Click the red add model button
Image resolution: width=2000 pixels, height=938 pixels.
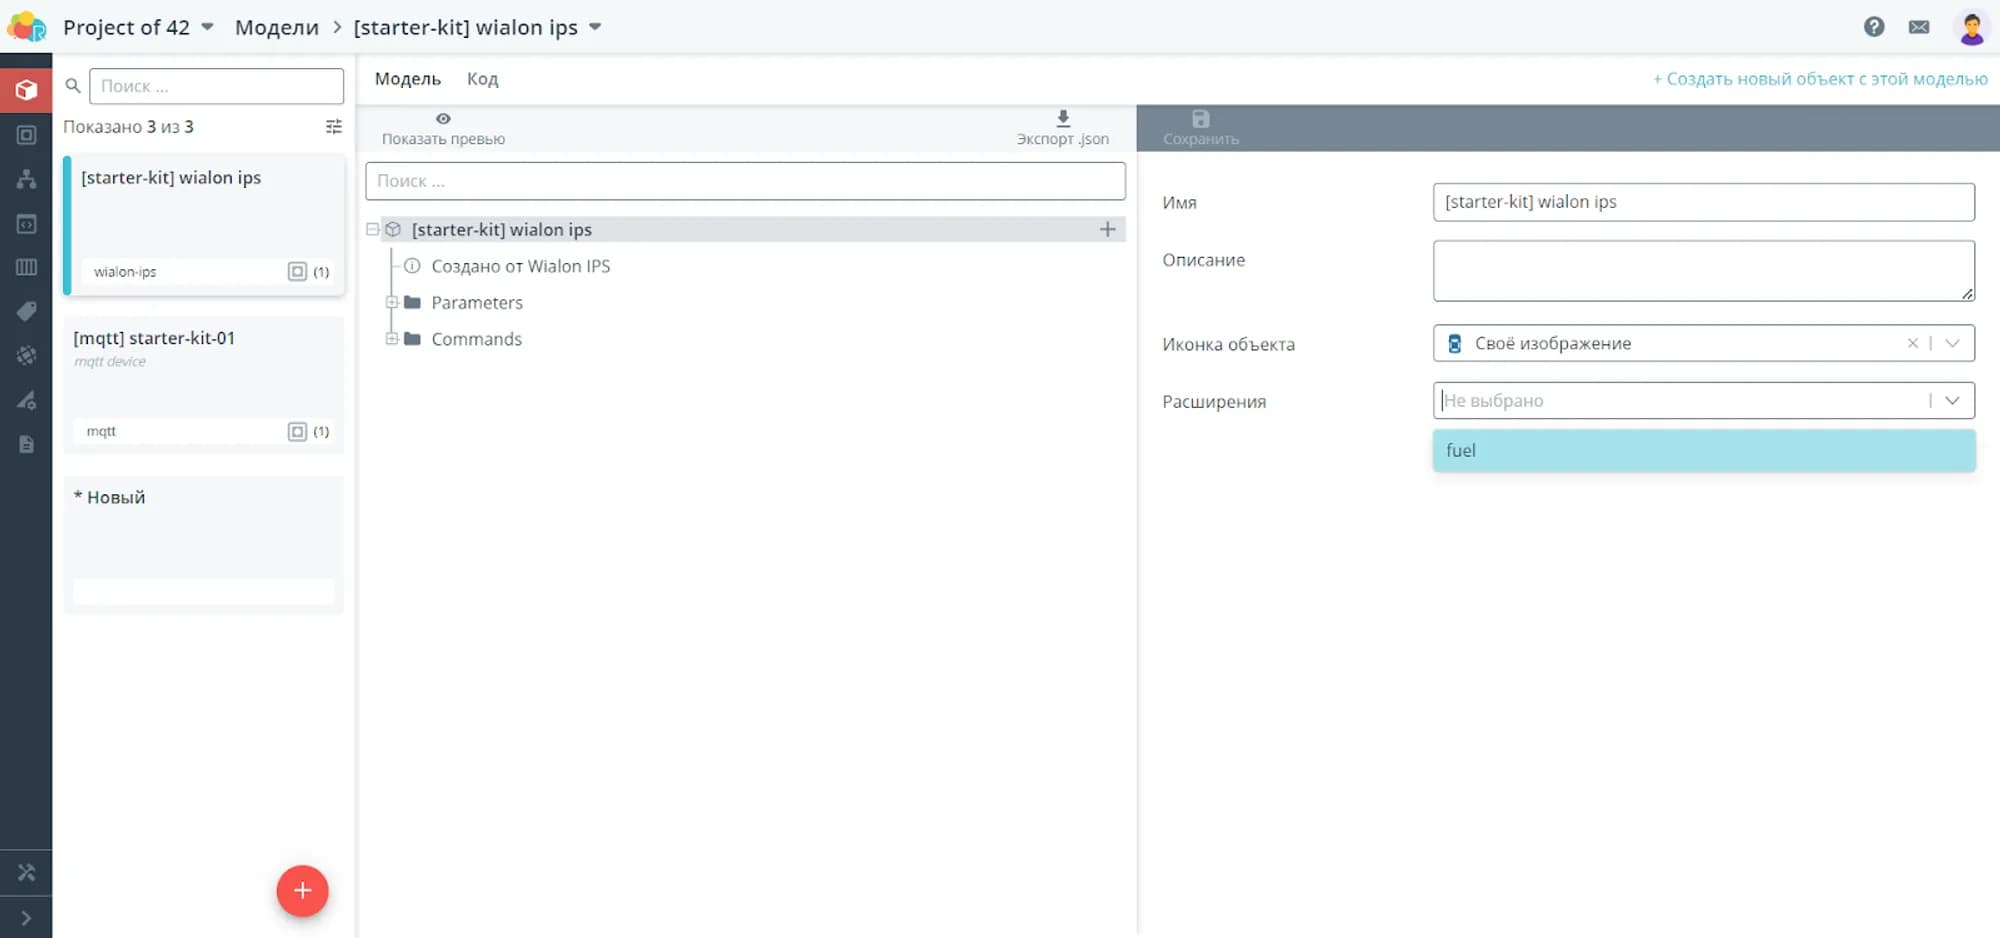click(x=302, y=890)
